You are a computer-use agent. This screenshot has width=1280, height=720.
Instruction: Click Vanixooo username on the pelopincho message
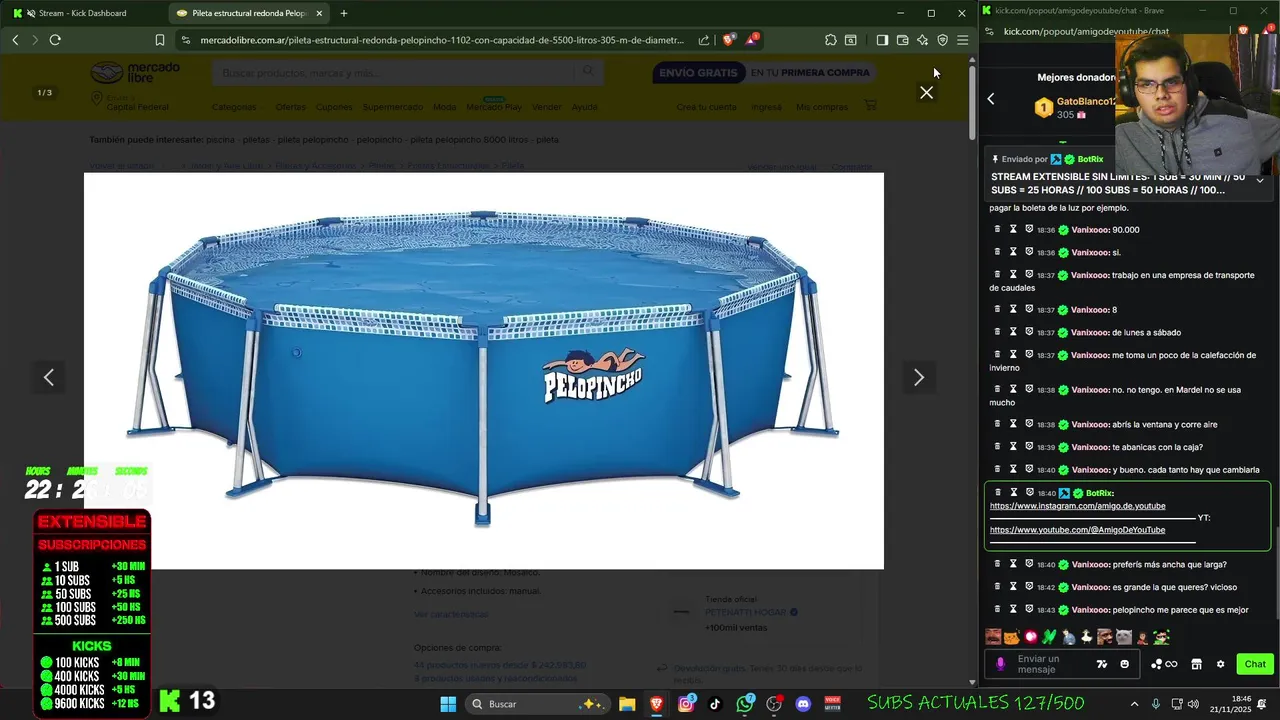[1089, 610]
